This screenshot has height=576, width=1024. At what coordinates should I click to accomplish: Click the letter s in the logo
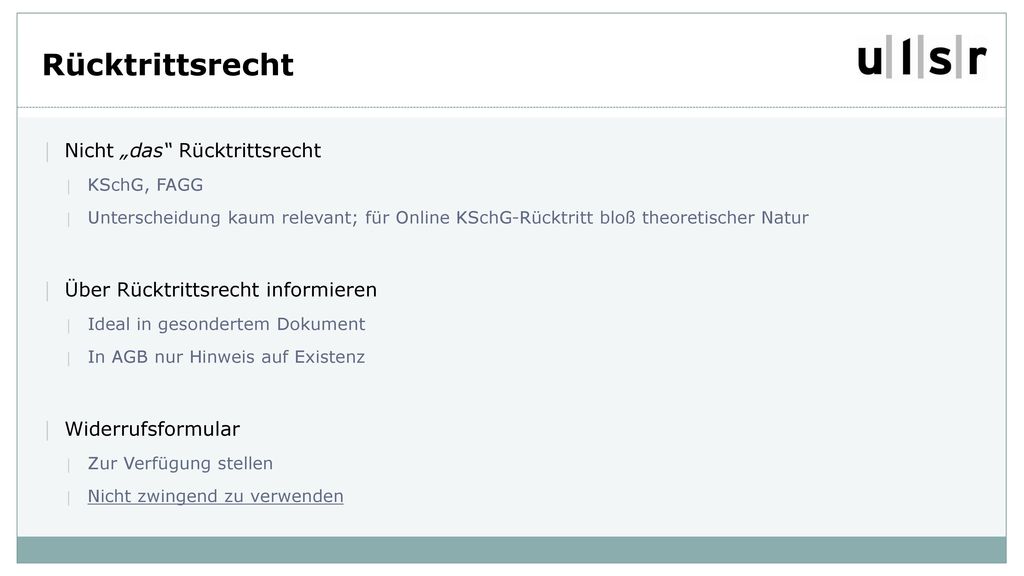(940, 60)
